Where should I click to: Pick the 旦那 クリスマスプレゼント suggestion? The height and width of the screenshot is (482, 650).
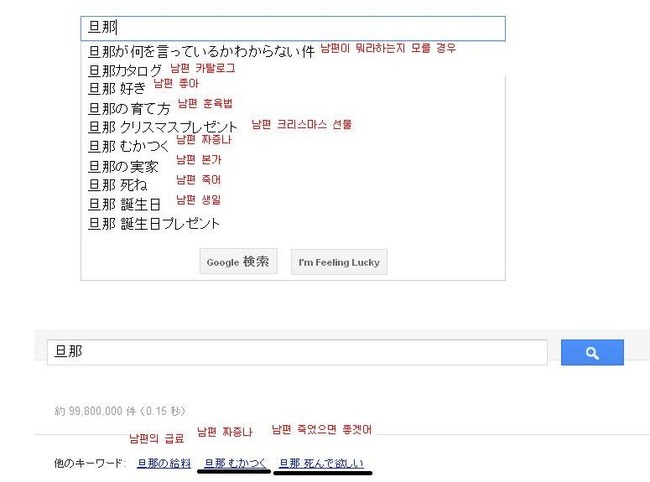coord(162,127)
